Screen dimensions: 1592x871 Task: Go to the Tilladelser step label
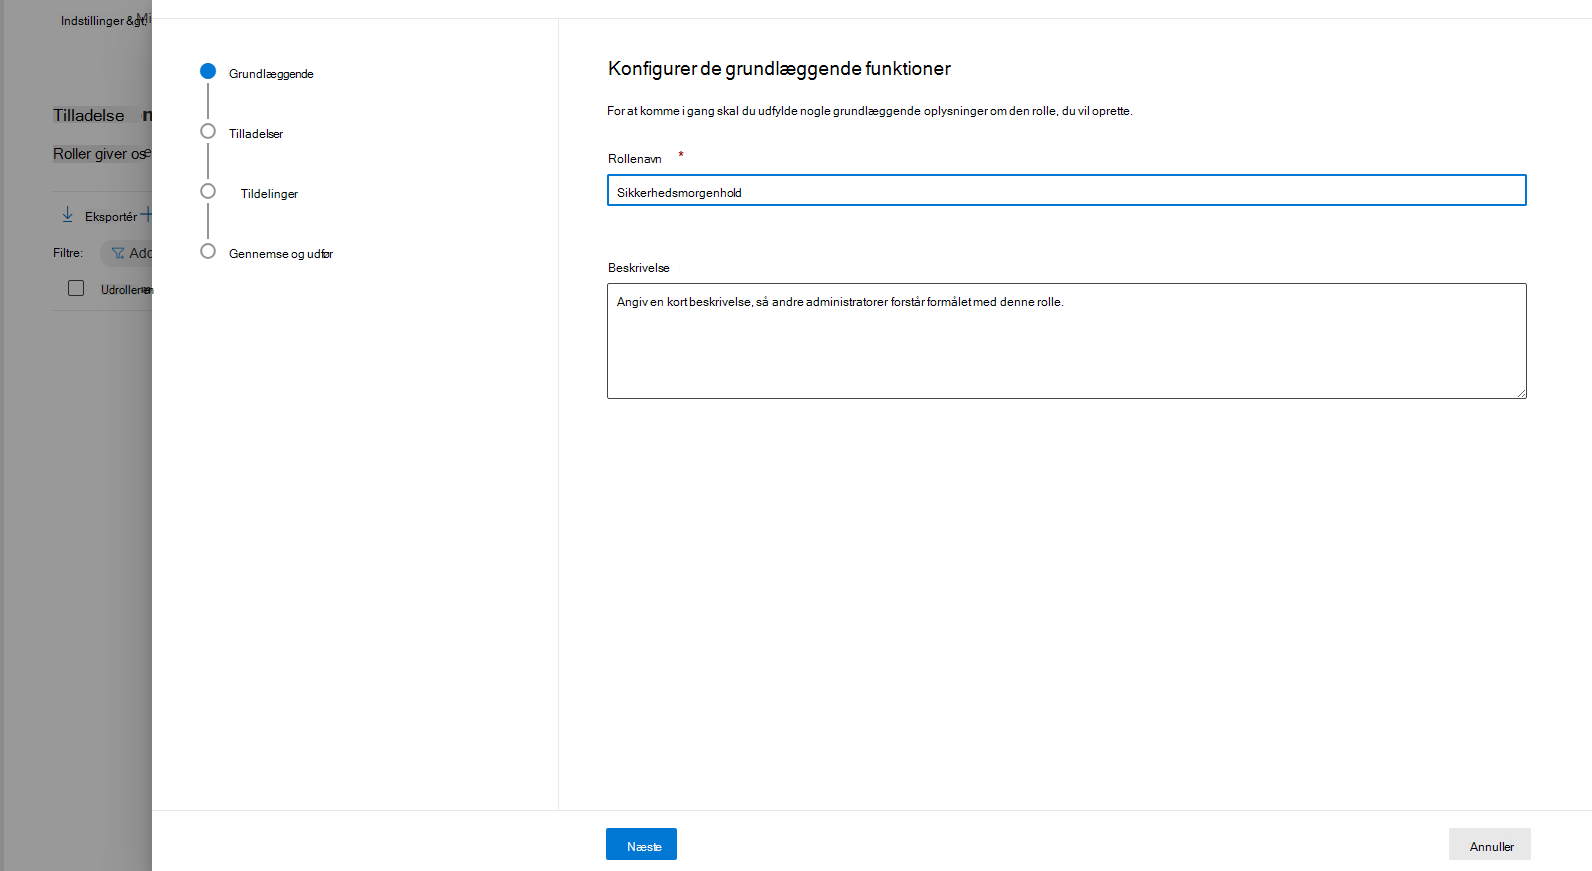pyautogui.click(x=256, y=134)
